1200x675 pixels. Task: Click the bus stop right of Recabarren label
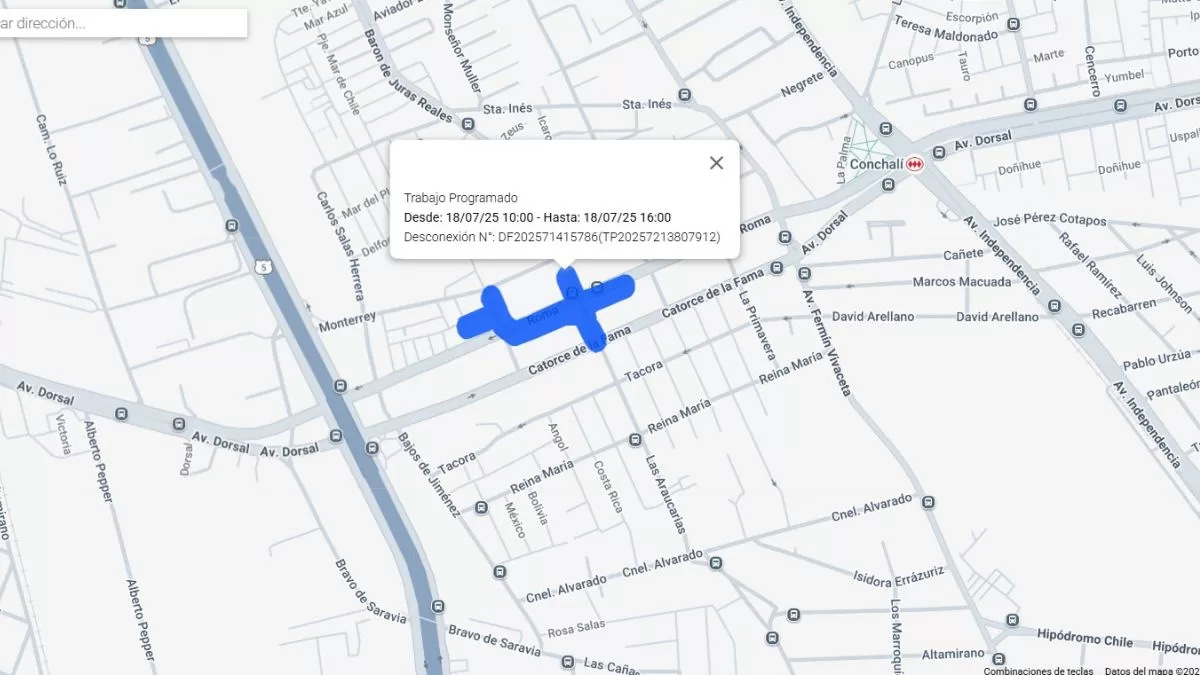click(1078, 329)
